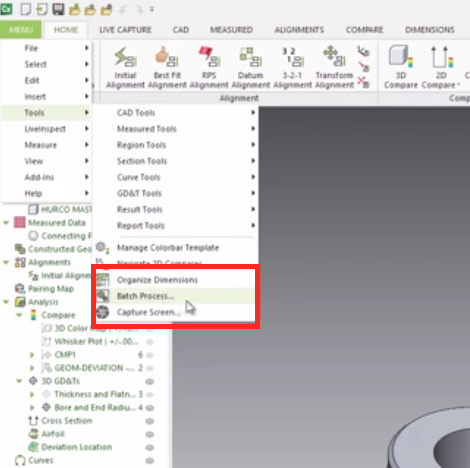
Task: Click the Datum Alignment icon
Action: [x=251, y=57]
